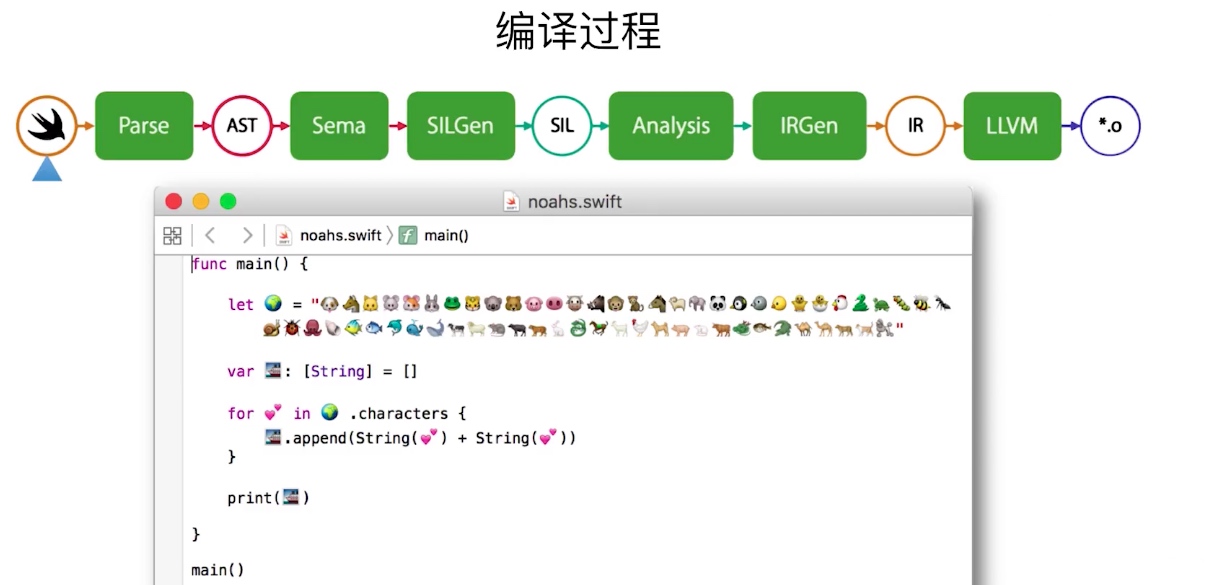Open the related items grid icon
Image resolution: width=1211 pixels, height=585 pixels.
(172, 236)
